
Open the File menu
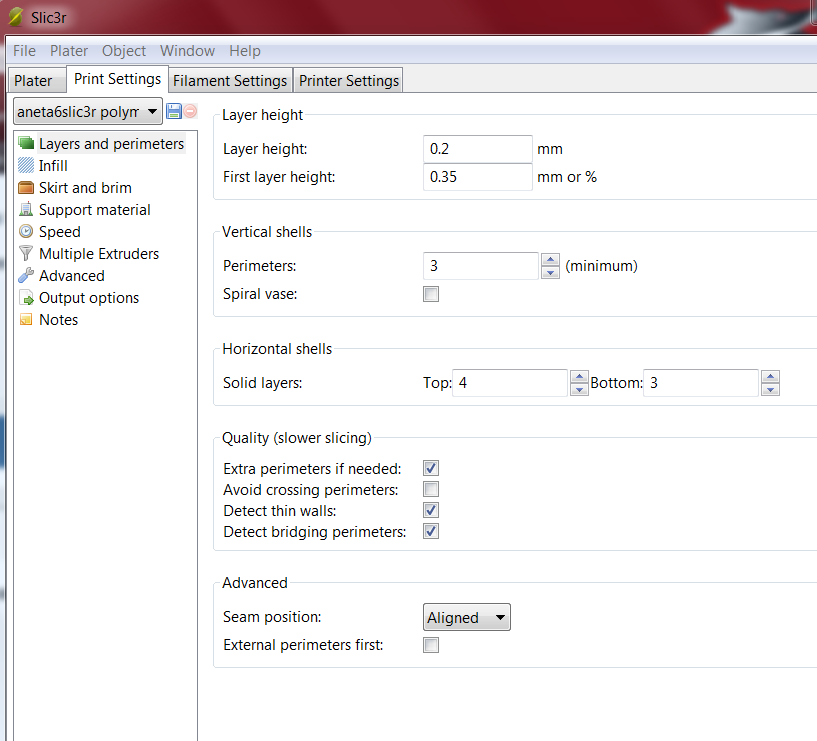click(24, 51)
